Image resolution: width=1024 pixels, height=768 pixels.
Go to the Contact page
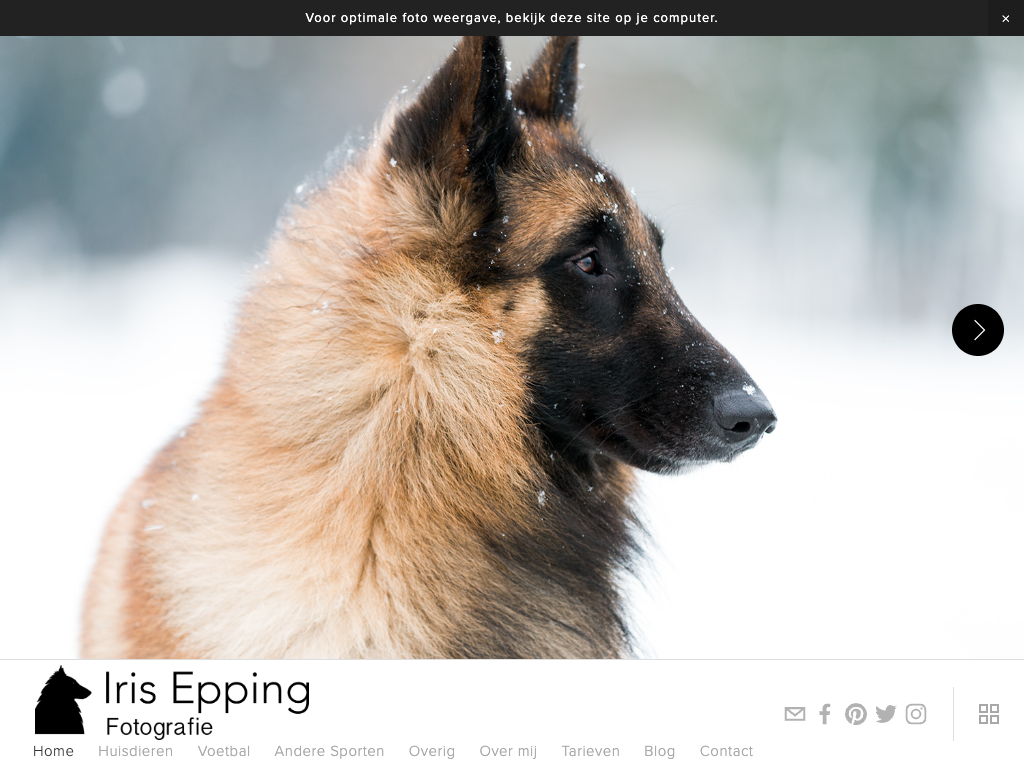(x=726, y=751)
